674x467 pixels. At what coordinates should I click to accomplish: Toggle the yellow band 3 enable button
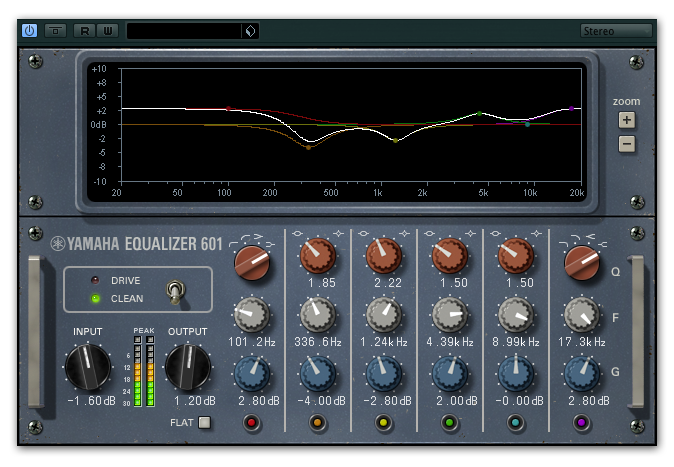[x=383, y=423]
